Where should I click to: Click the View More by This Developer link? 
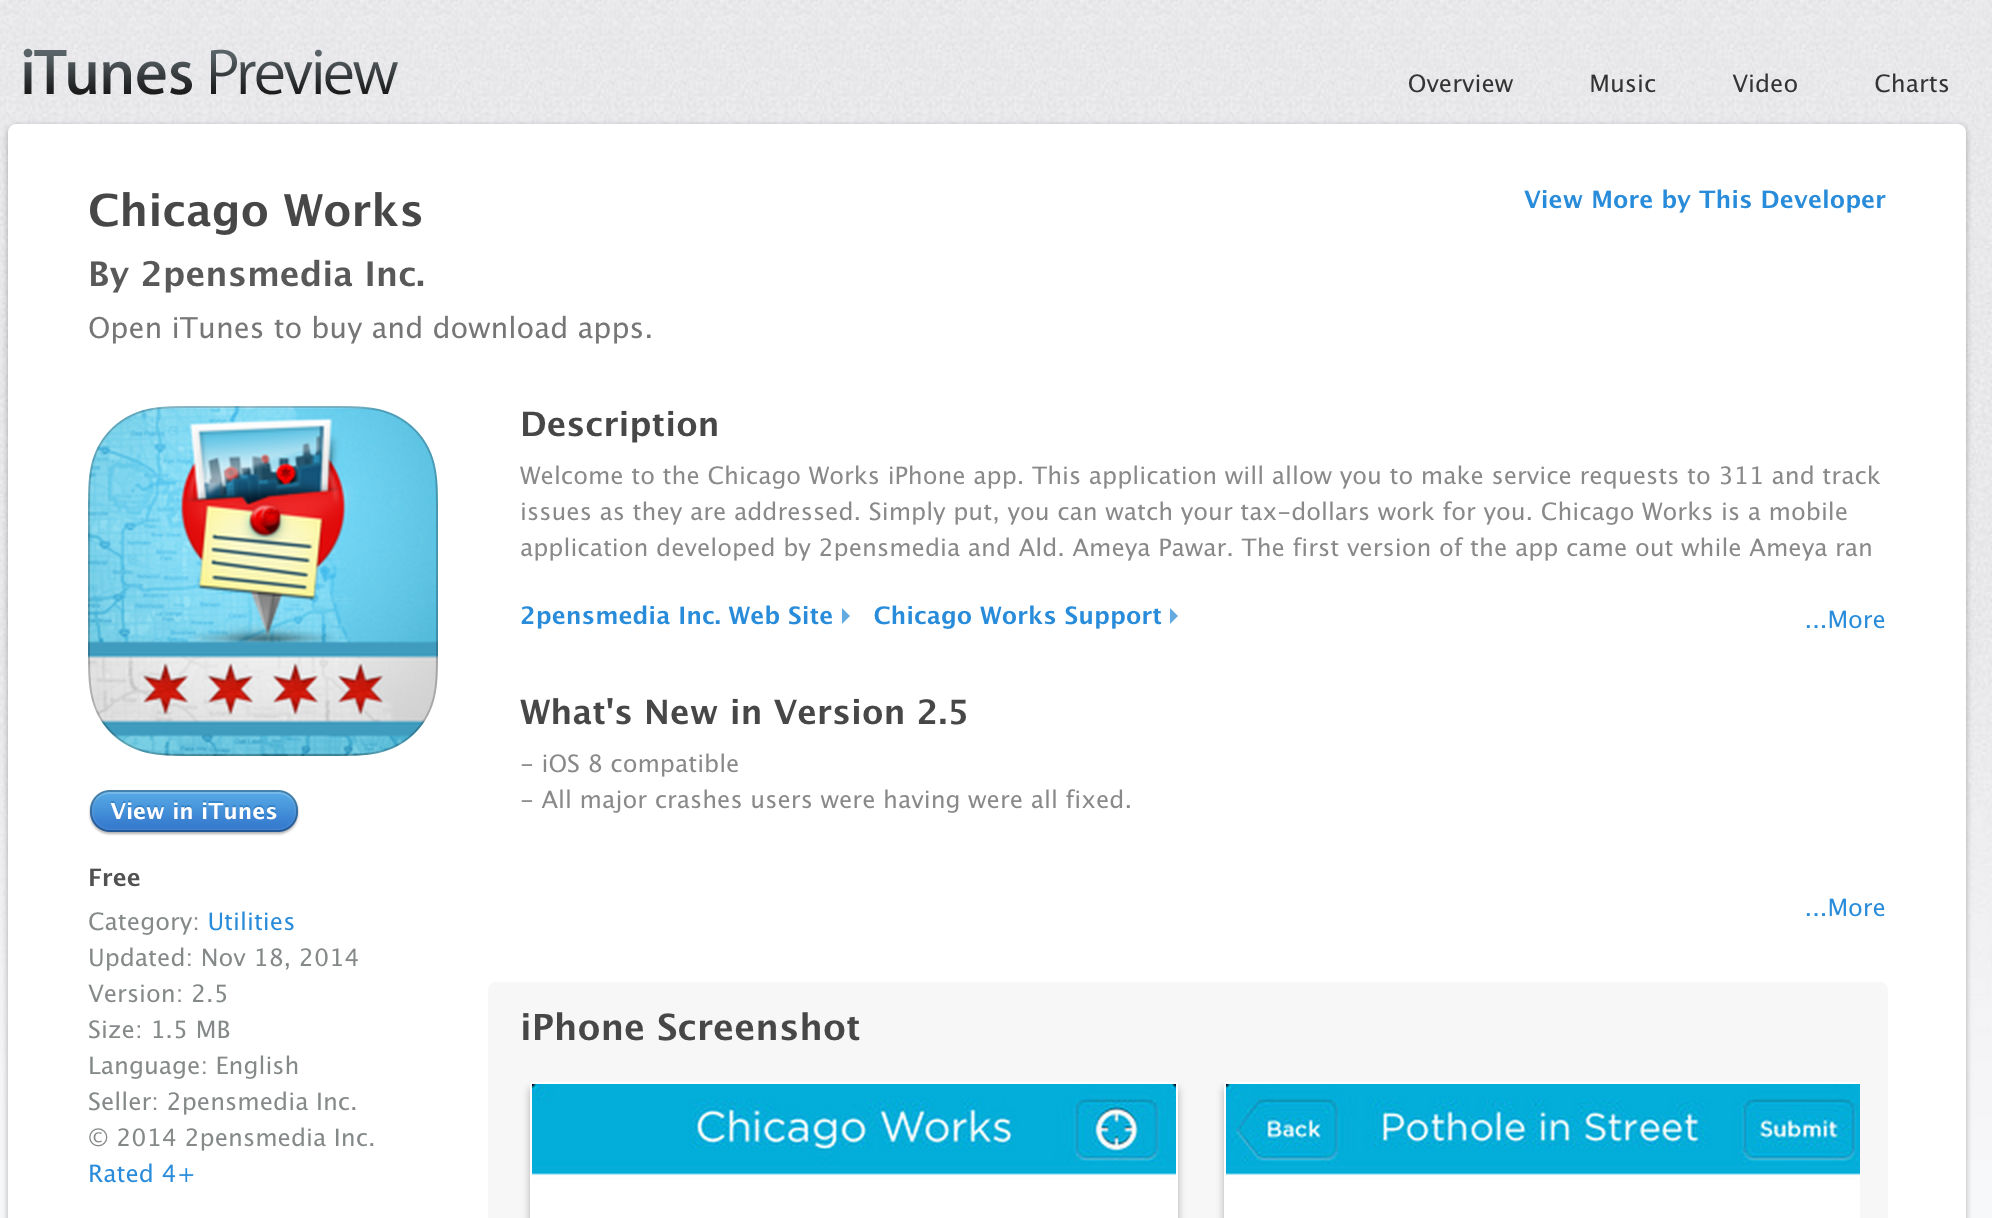click(x=1703, y=199)
